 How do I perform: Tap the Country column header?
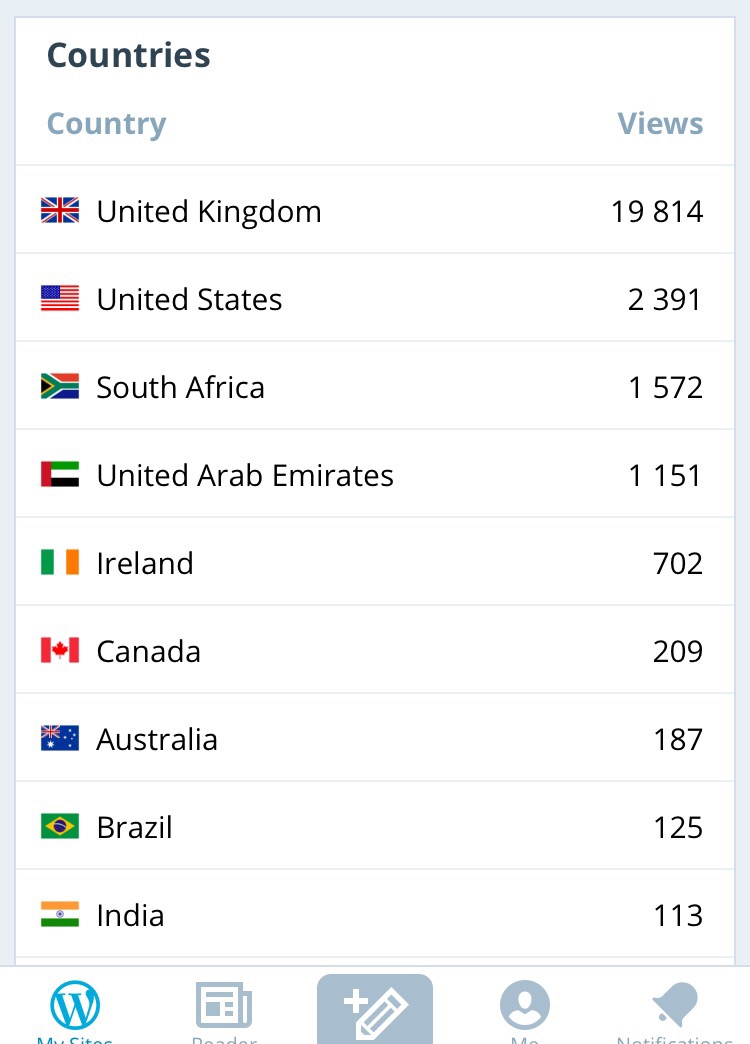pyautogui.click(x=106, y=124)
